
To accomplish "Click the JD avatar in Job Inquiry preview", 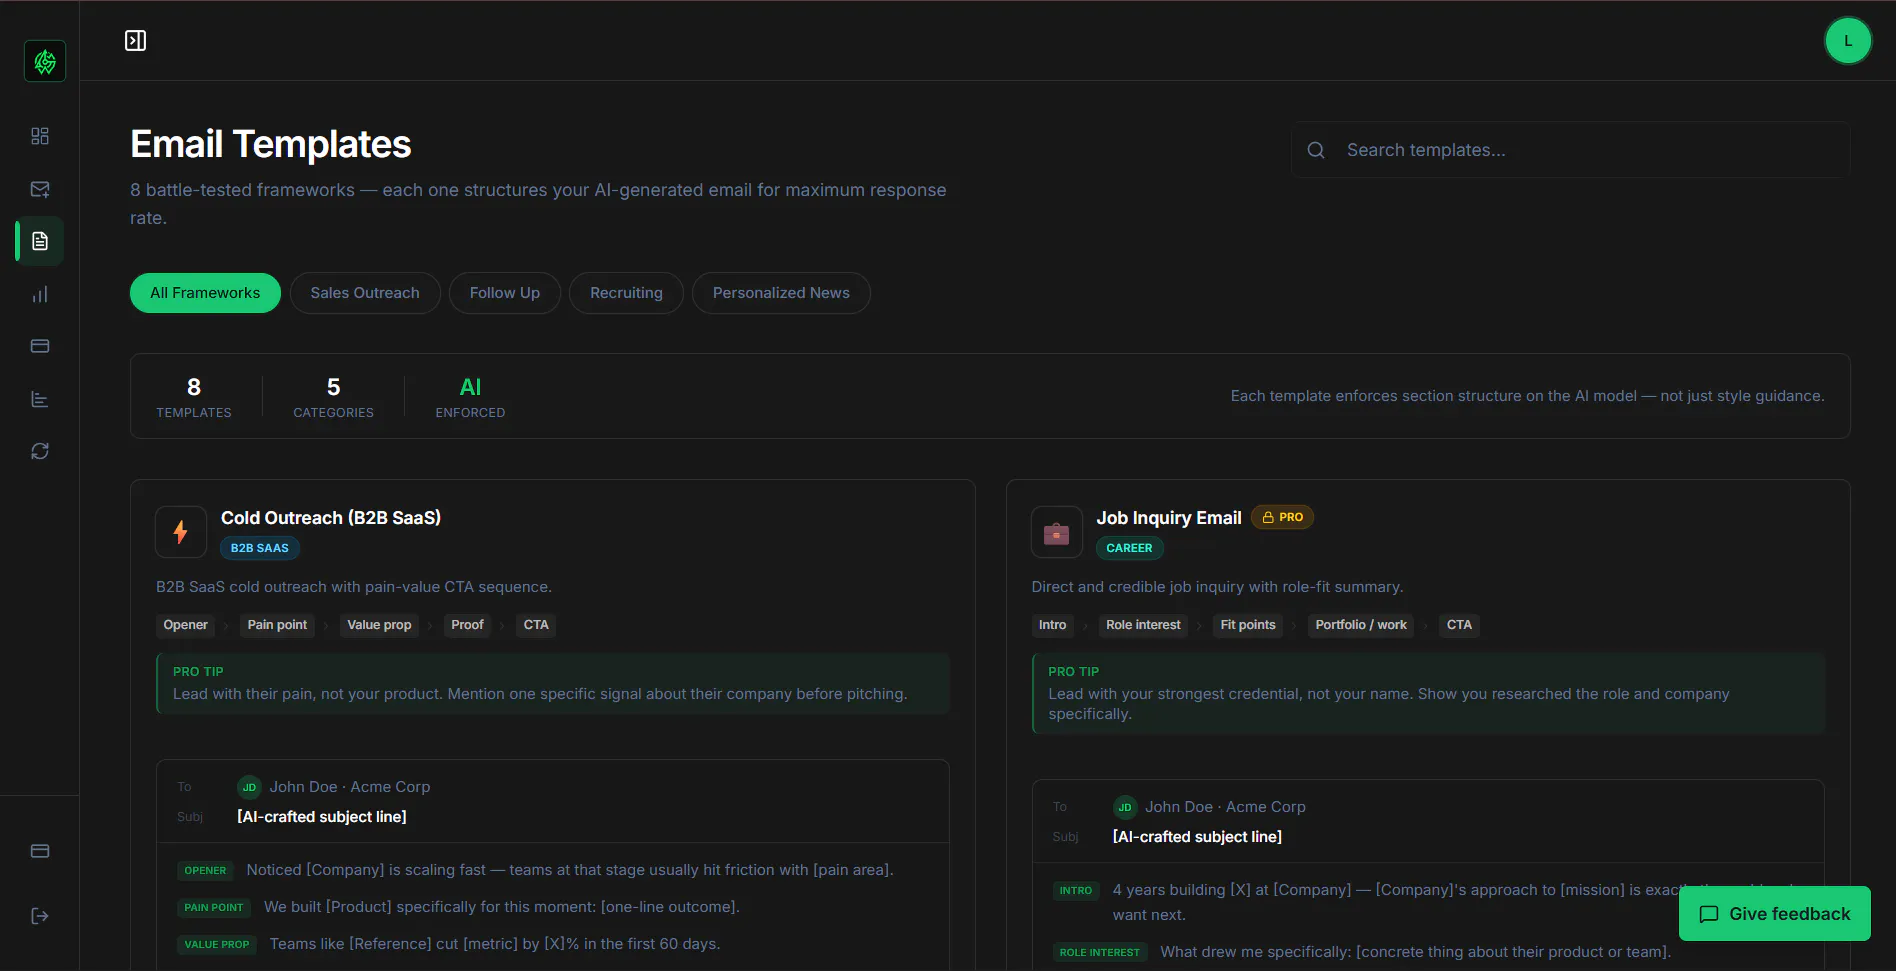I will (1125, 807).
